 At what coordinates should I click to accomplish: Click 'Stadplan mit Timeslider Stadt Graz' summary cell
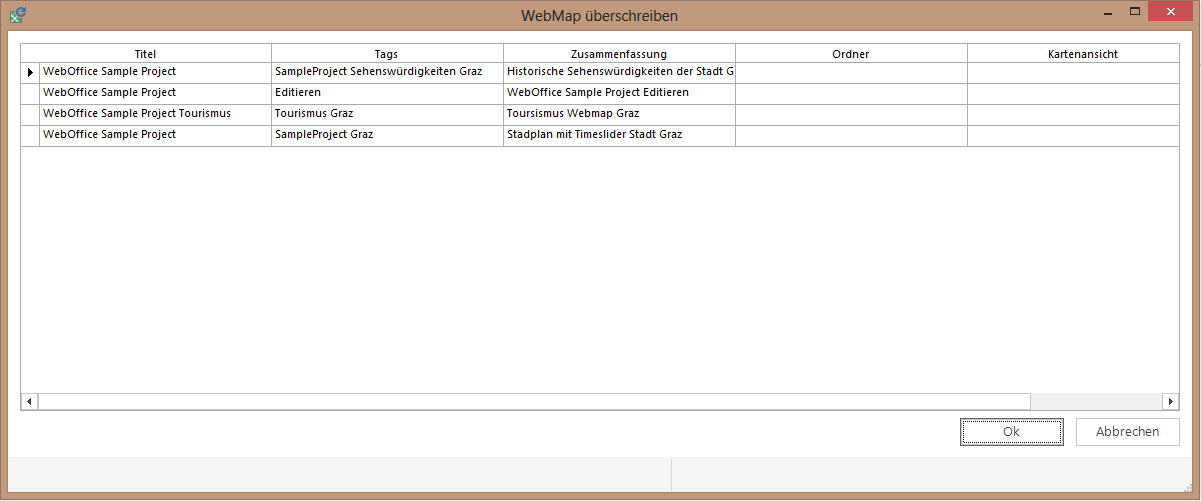click(619, 136)
